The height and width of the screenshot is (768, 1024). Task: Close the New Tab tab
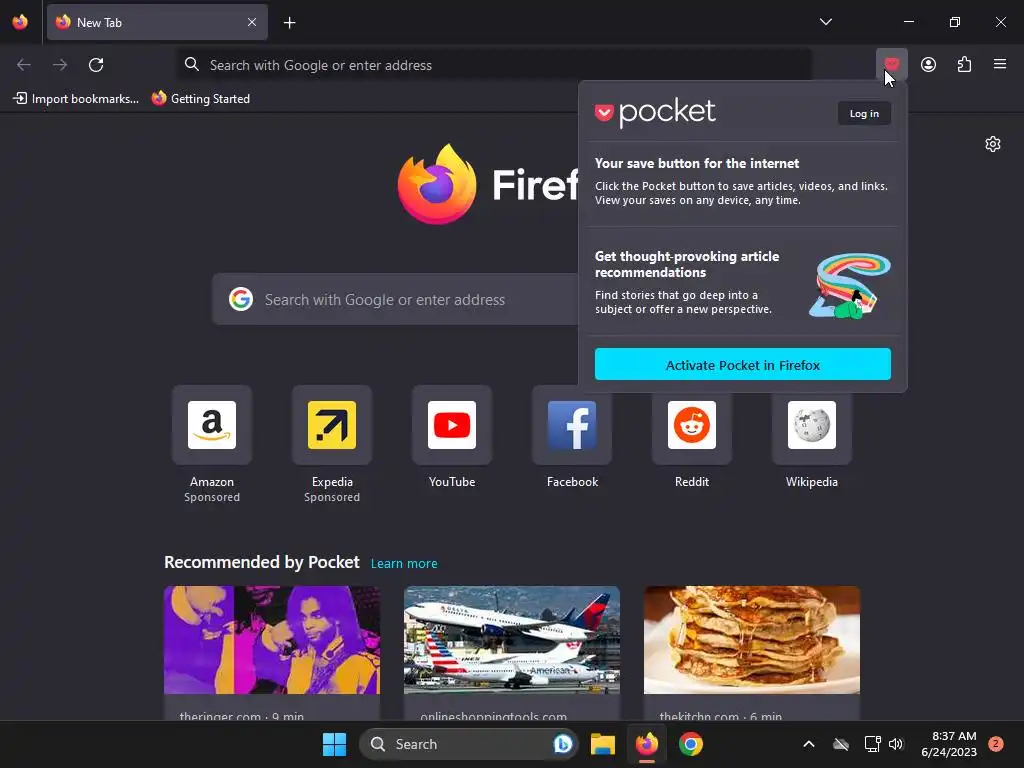pos(252,22)
